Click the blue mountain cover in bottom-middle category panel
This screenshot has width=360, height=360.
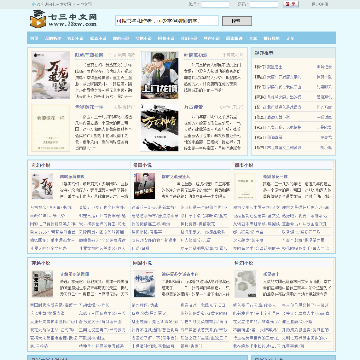click(x=144, y=284)
